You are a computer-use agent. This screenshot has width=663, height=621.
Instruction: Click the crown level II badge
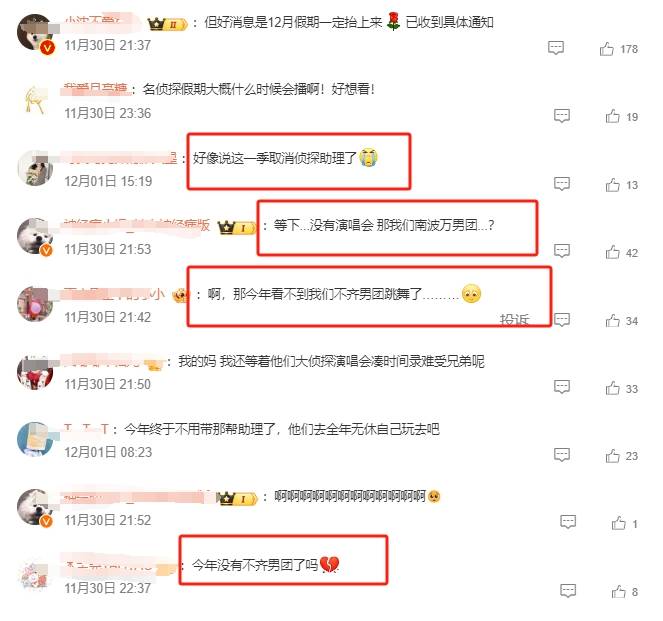click(x=167, y=24)
